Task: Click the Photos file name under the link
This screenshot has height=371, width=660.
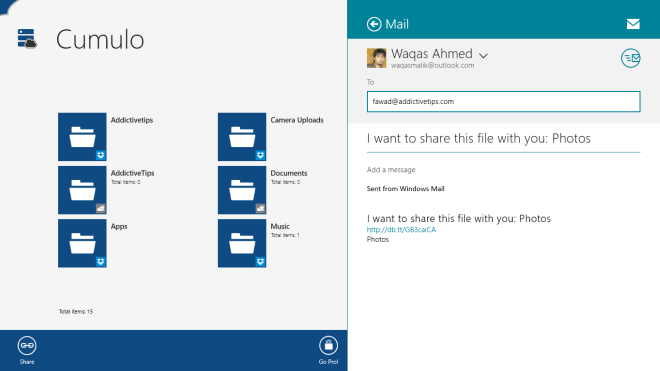Action: 378,239
